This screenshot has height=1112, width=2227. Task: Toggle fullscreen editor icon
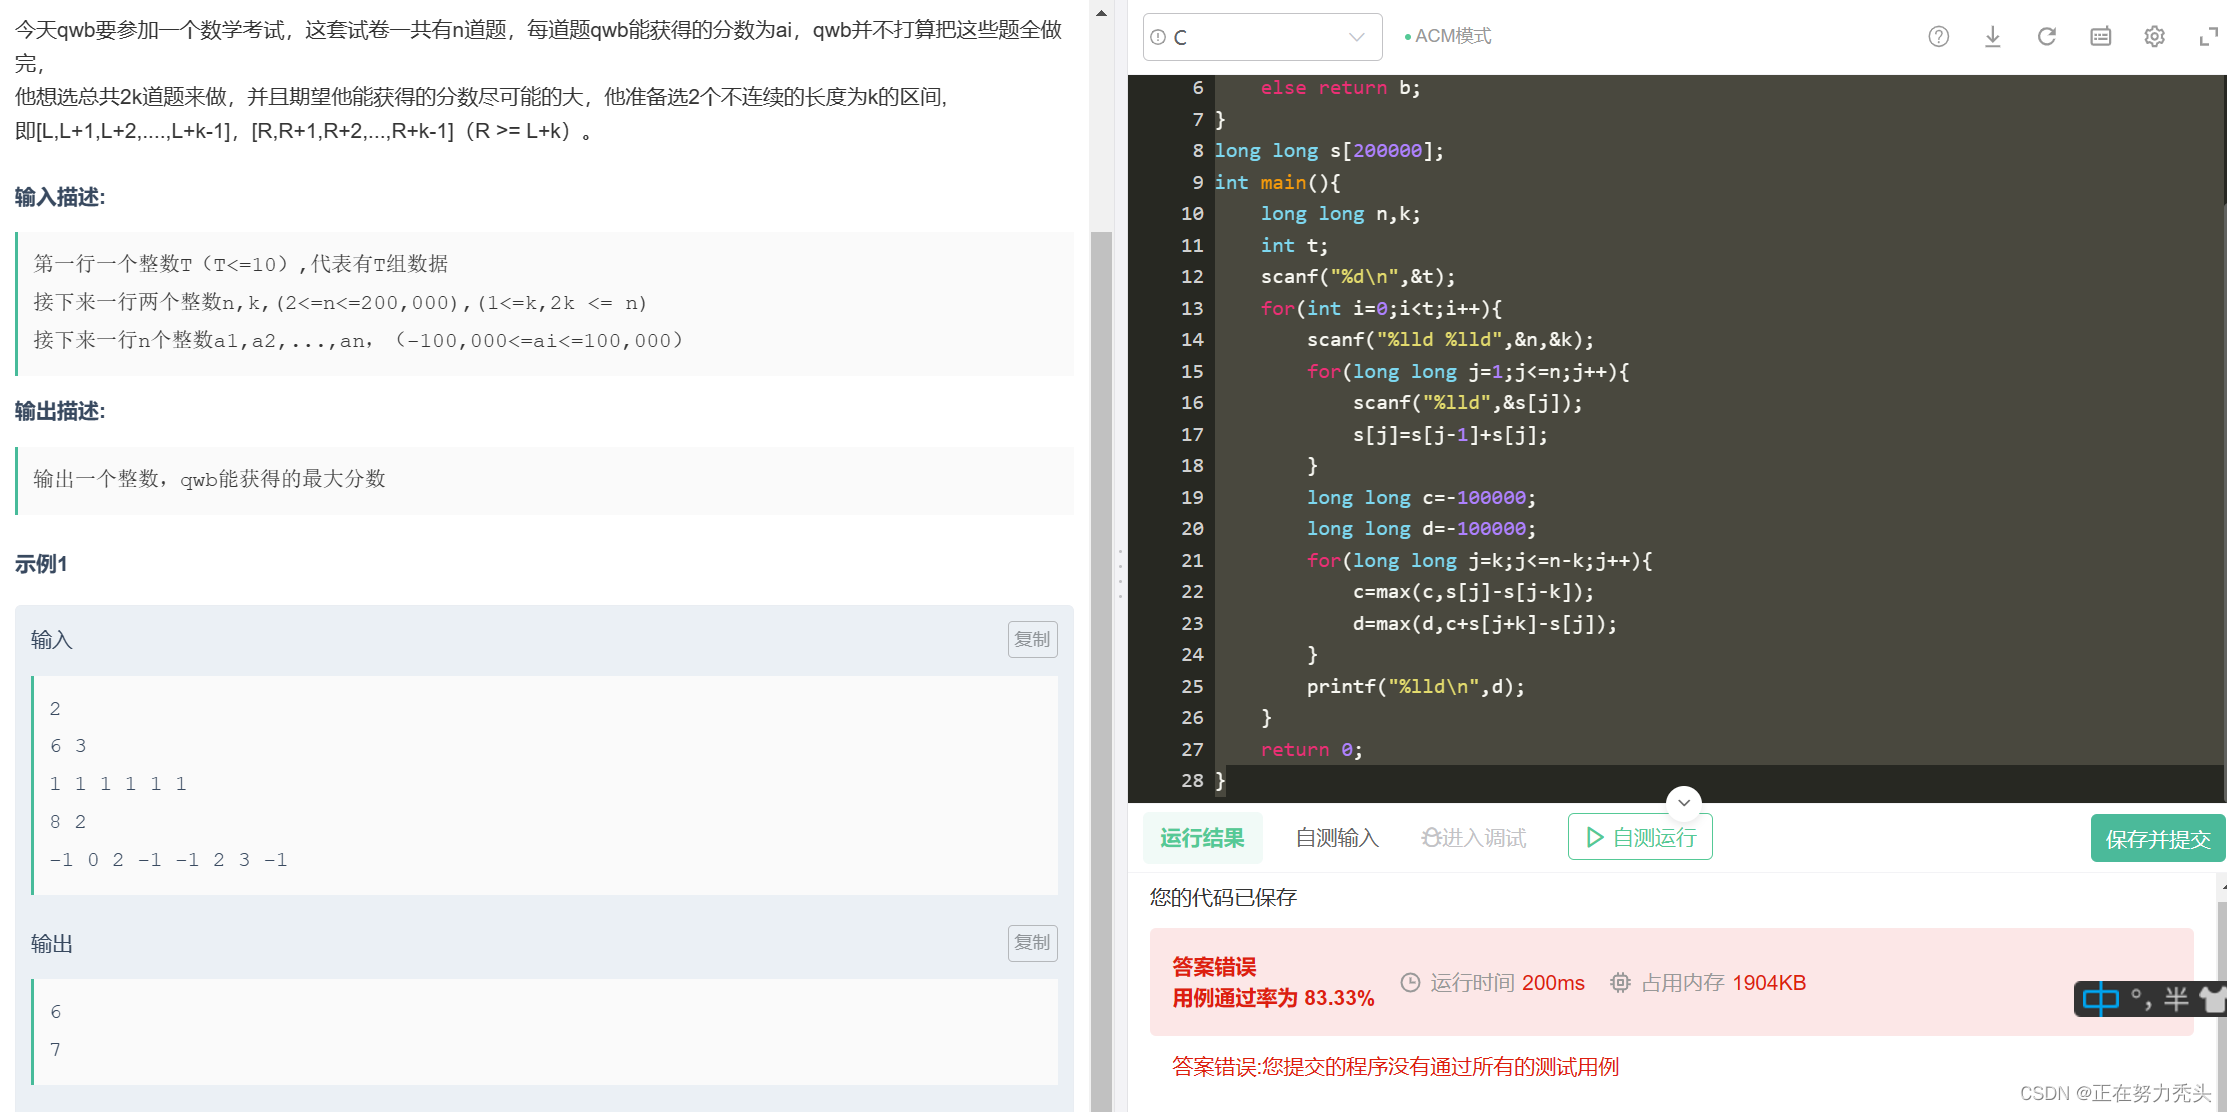(2208, 37)
